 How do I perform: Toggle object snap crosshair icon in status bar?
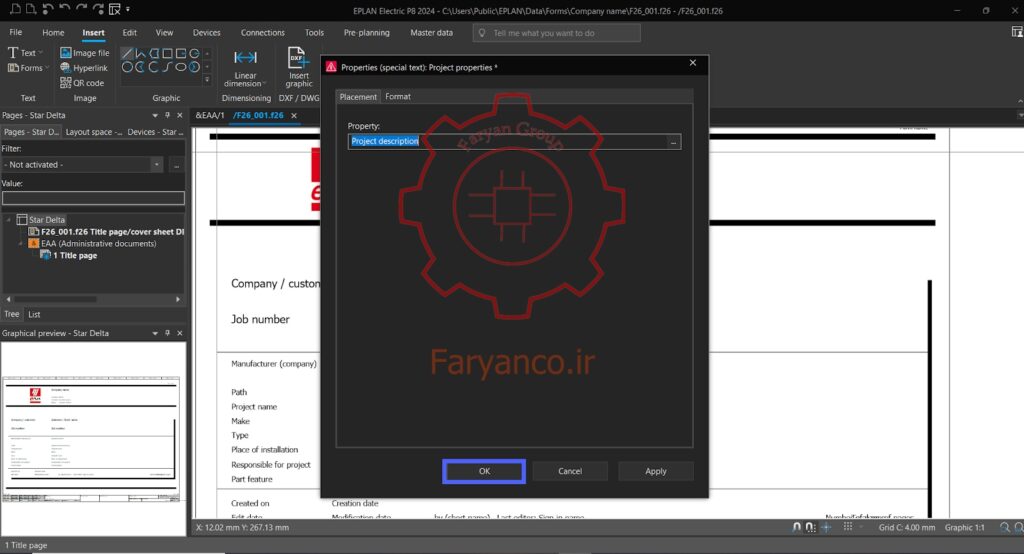[827, 527]
